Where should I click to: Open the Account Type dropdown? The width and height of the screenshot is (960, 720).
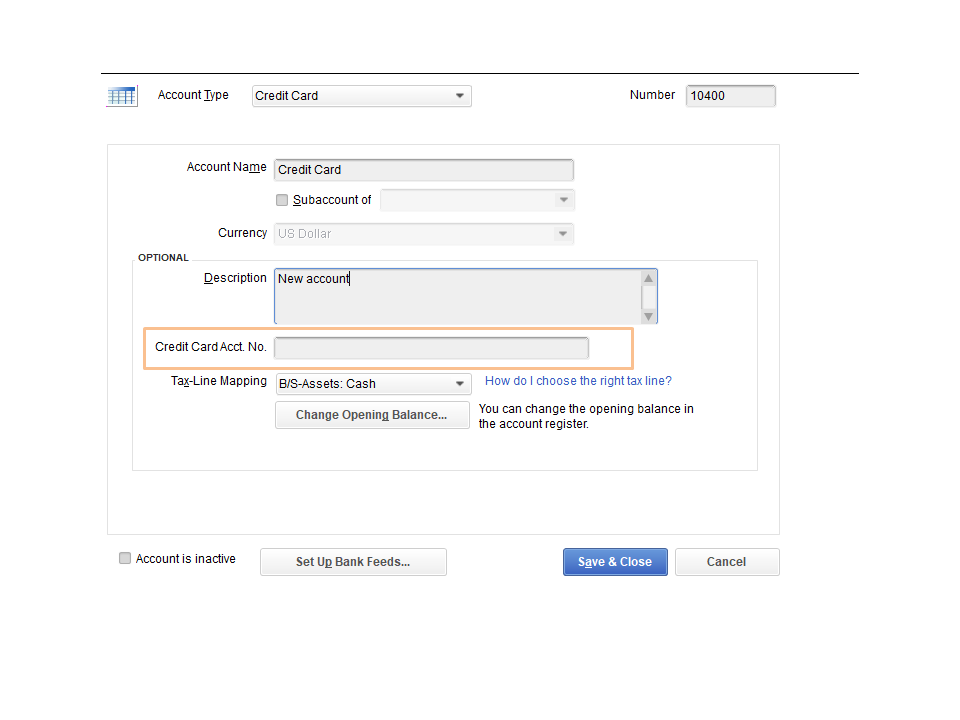click(460, 96)
